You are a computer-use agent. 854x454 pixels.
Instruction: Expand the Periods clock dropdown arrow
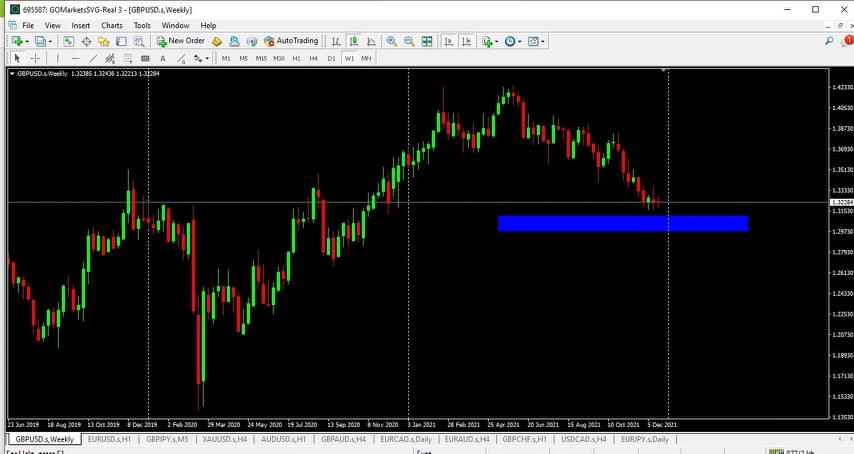coord(520,41)
